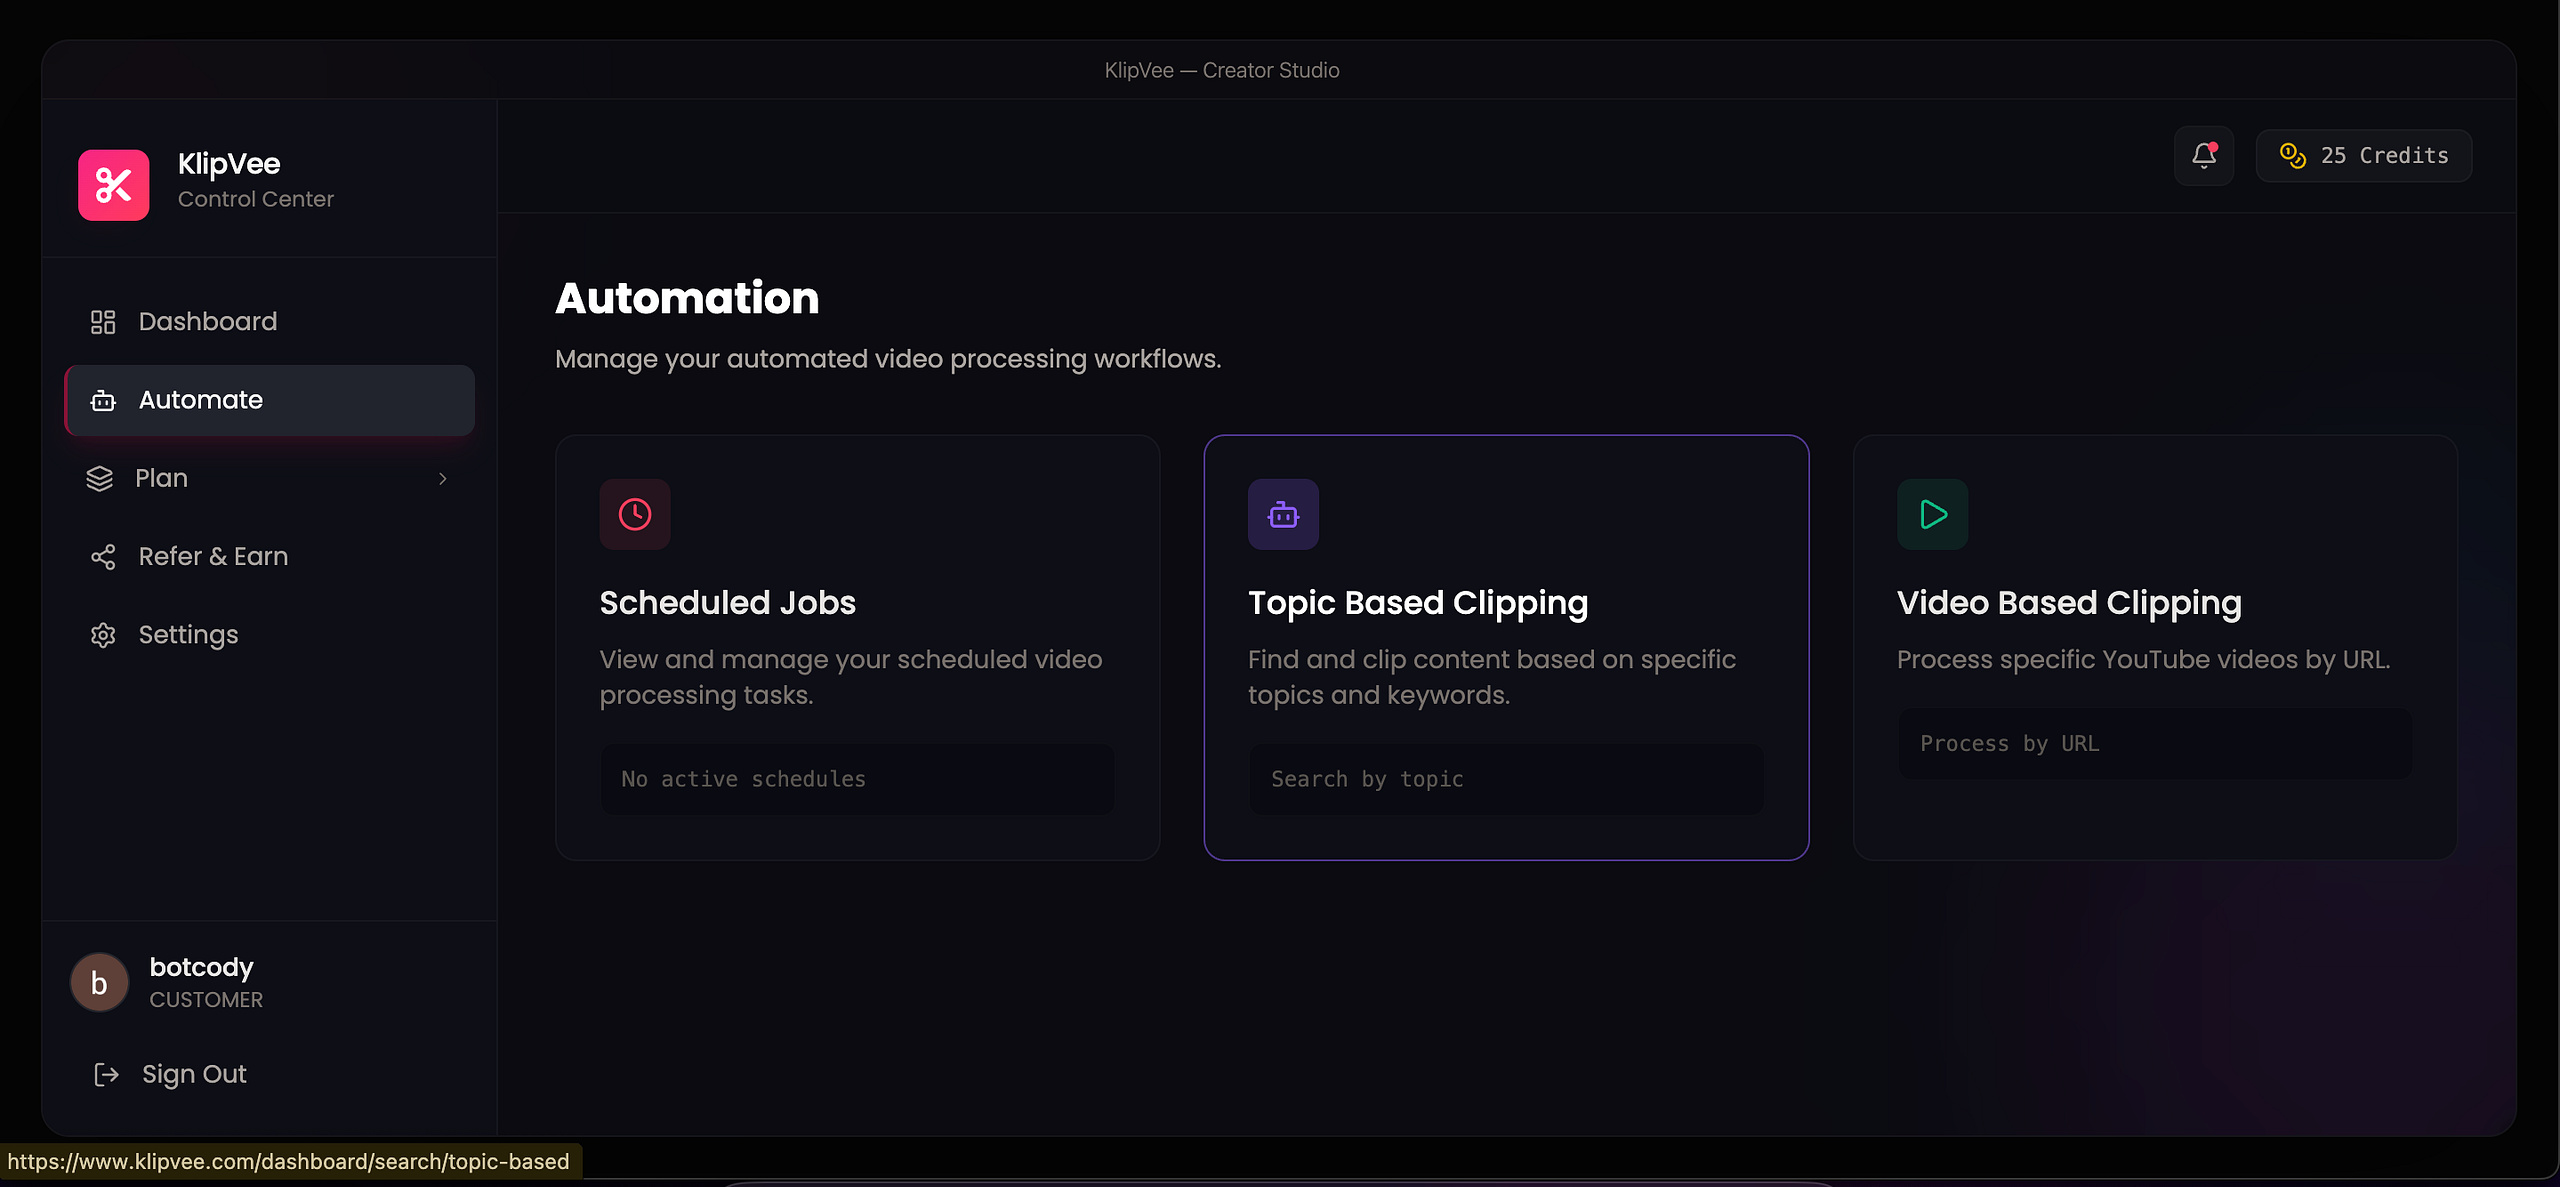This screenshot has width=2560, height=1187.
Task: Click the green play icon on Video Based Clipping
Action: [1933, 514]
